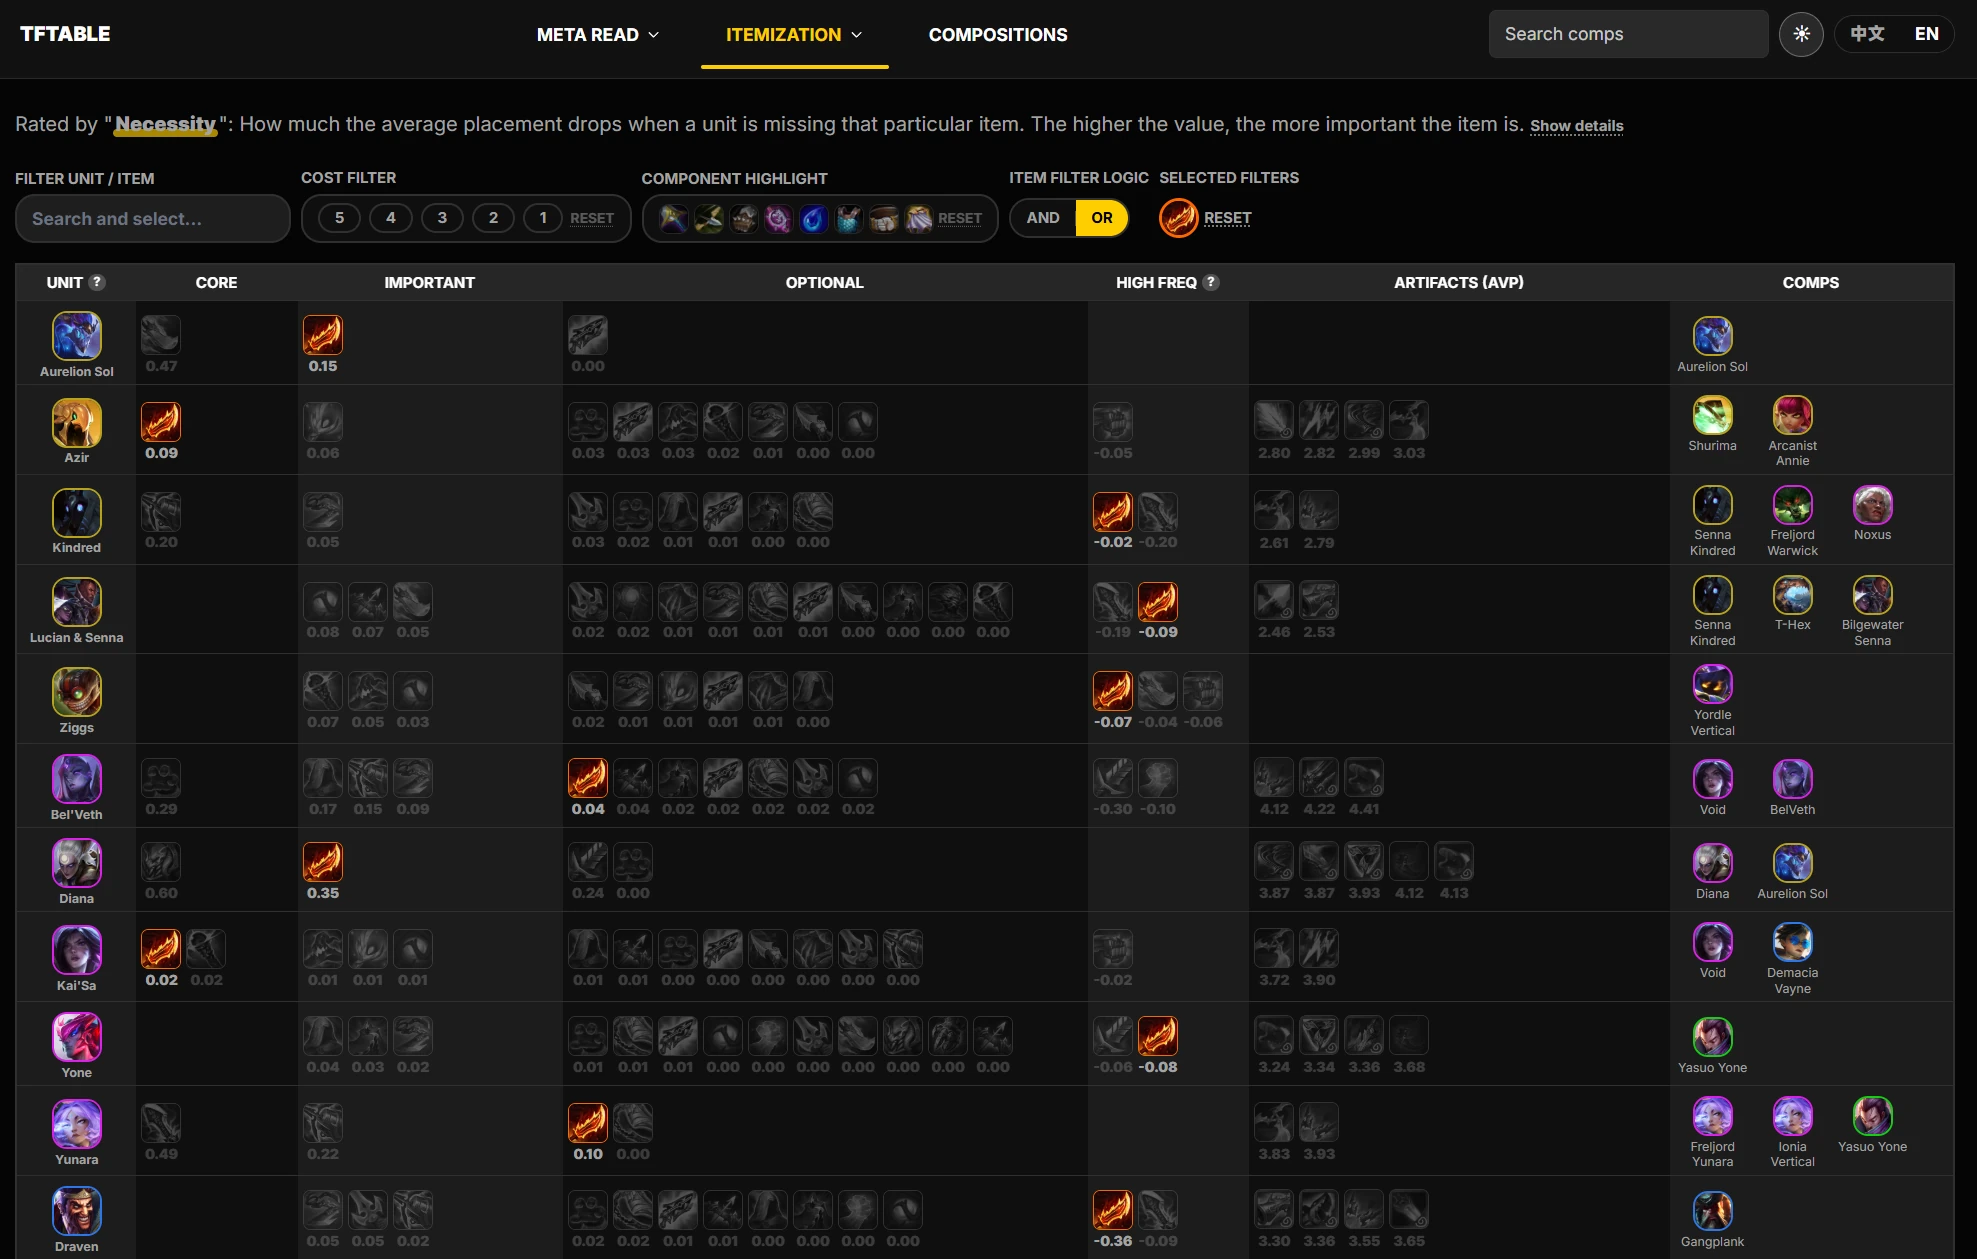1977x1259 pixels.
Task: Select the Bel'Veth unit portrait
Action: click(x=77, y=779)
